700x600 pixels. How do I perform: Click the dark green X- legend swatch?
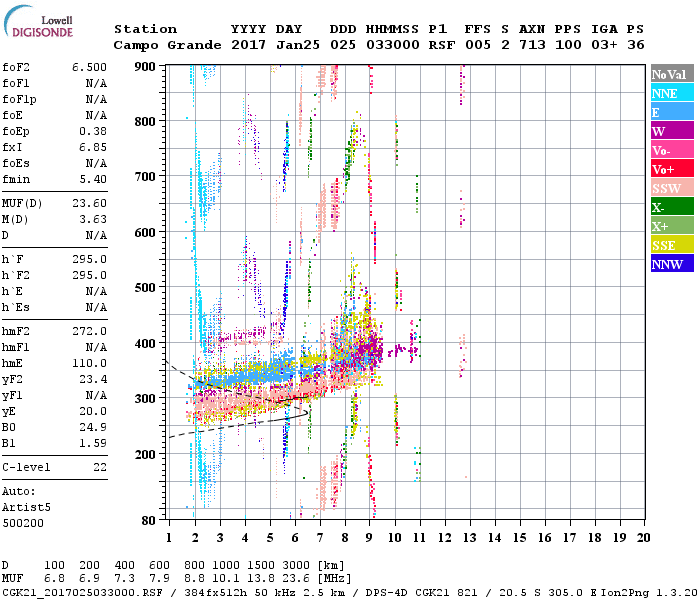(x=668, y=207)
